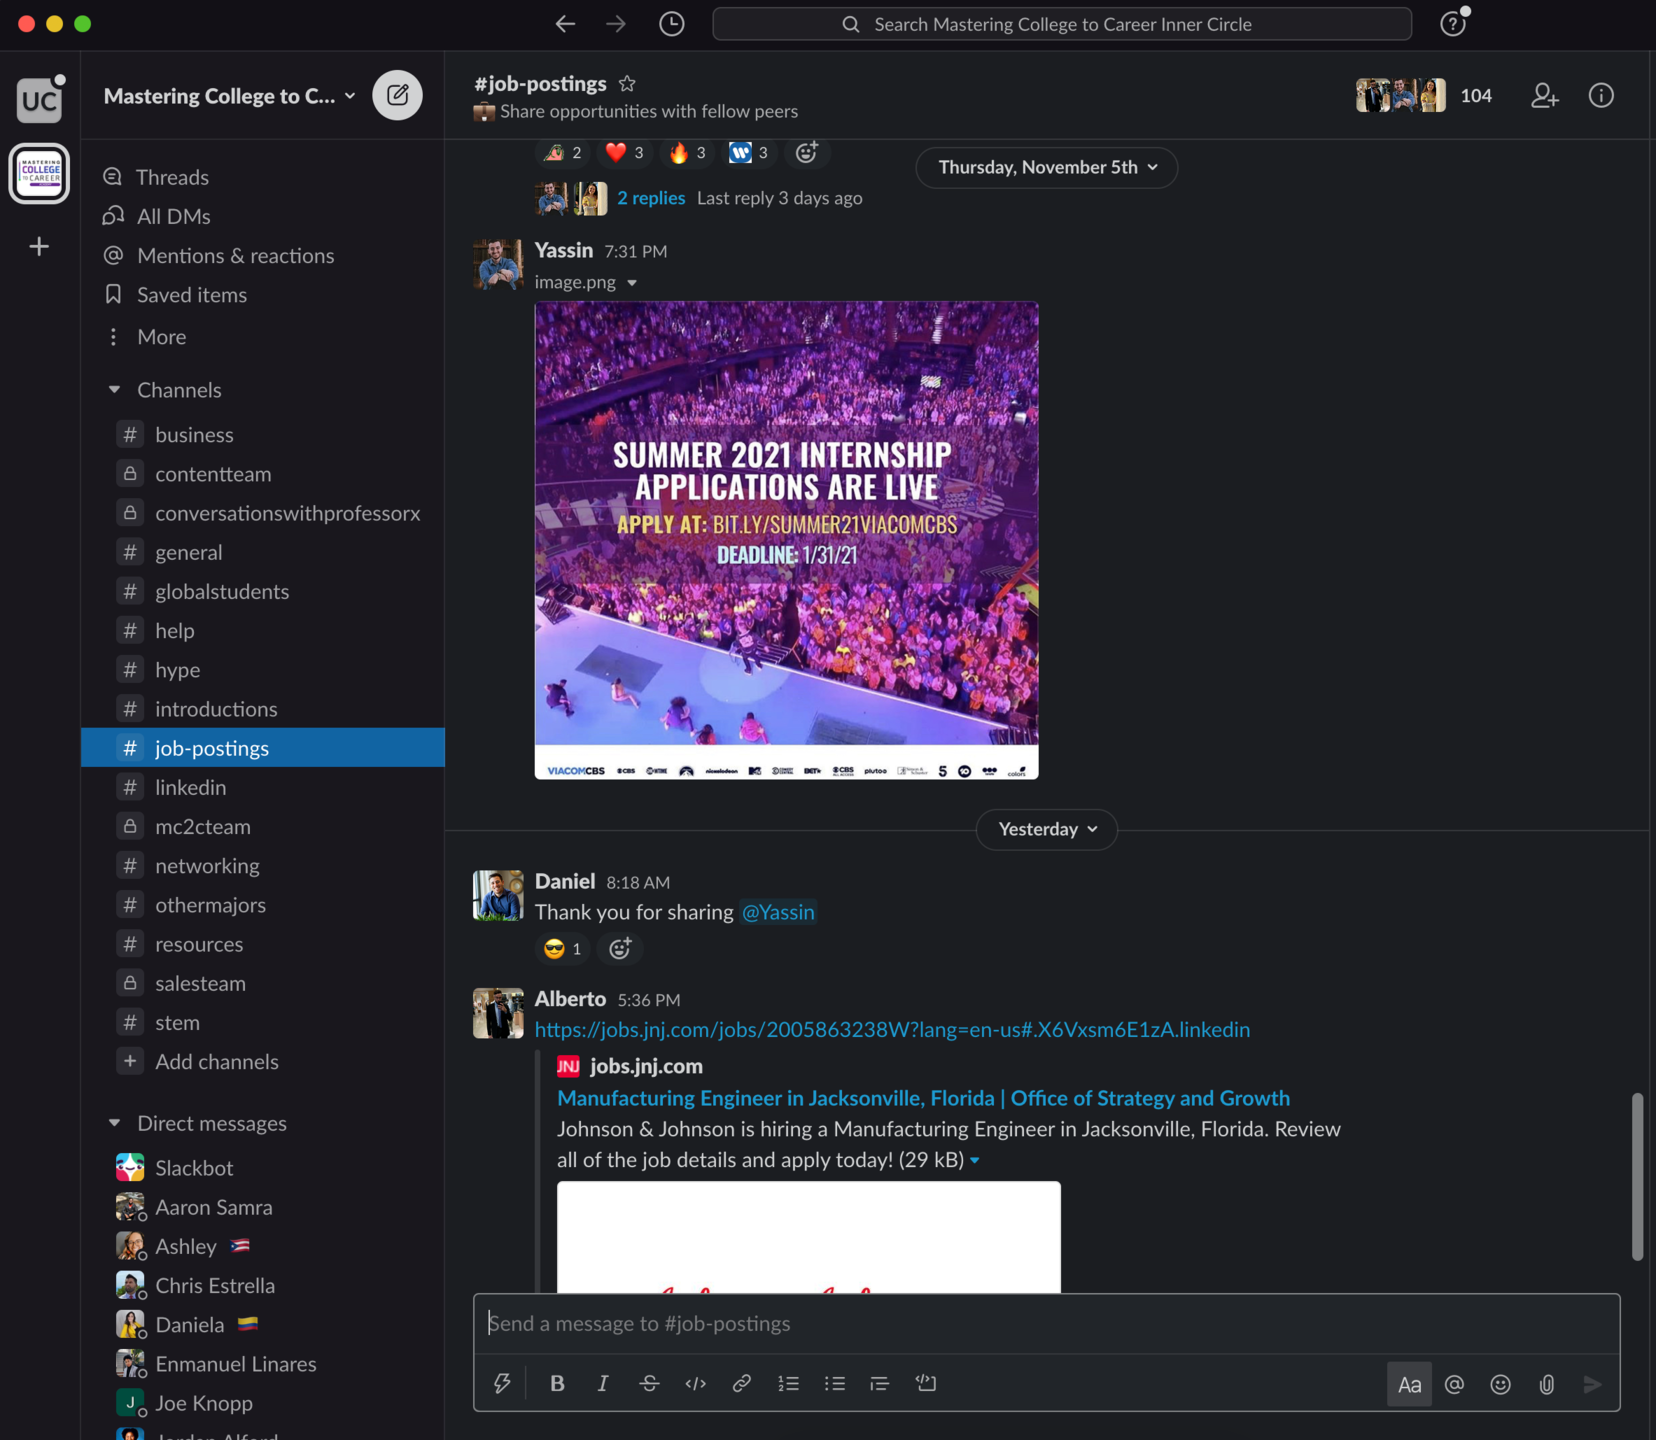Click the send message arrow
Screen dimensions: 1656x1440
click(1593, 1385)
